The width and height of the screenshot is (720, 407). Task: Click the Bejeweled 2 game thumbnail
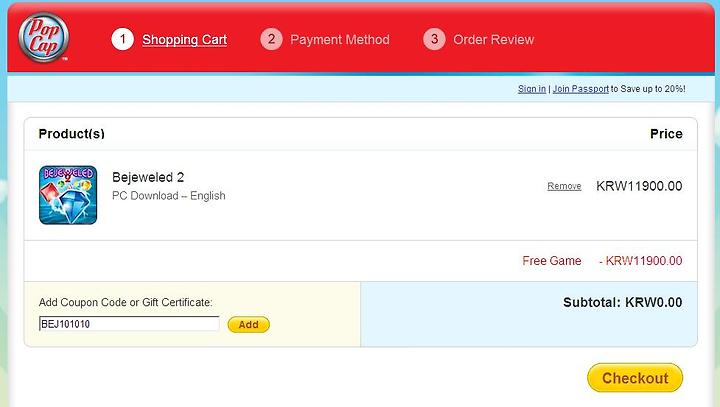(68, 195)
